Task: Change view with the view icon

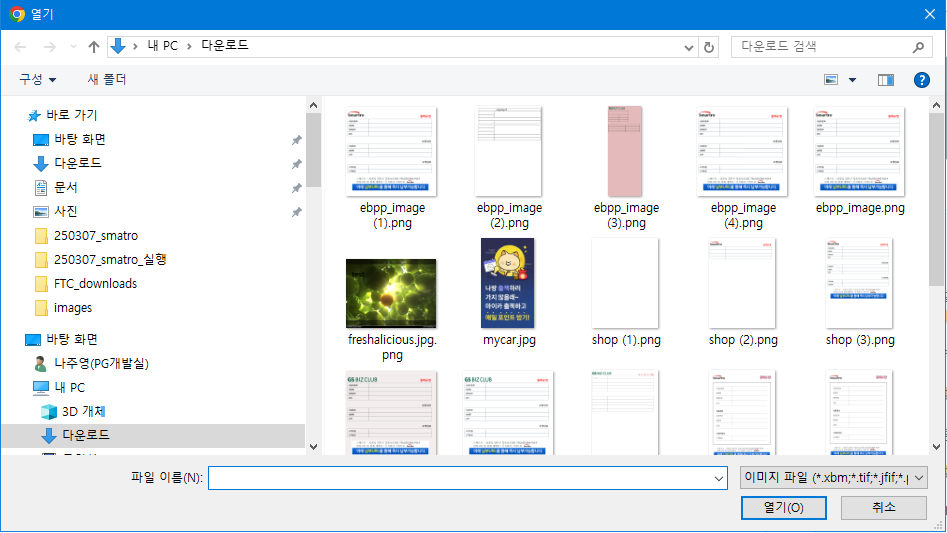Action: click(831, 80)
